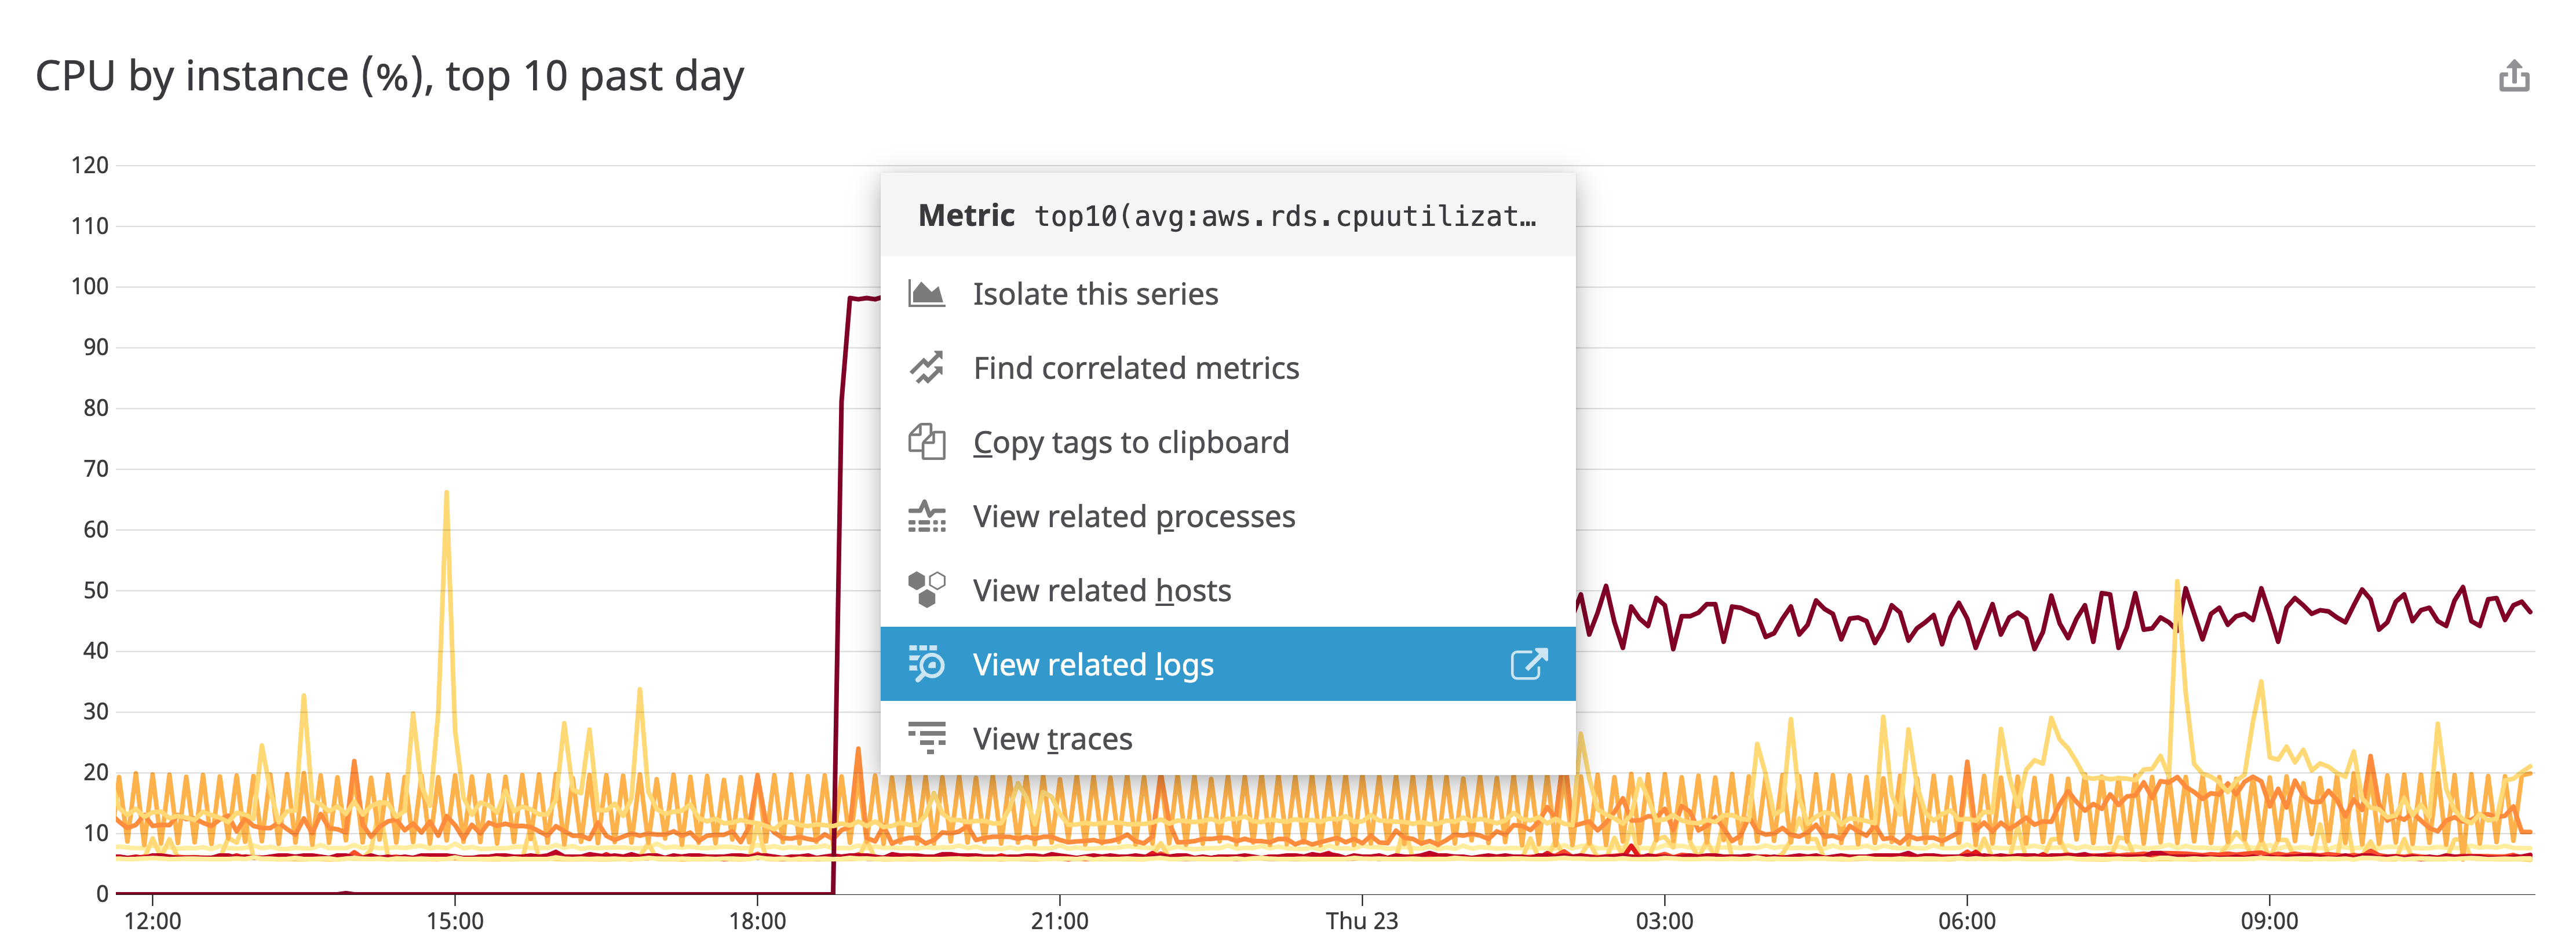
Task: Select Isolate this series
Action: (1095, 292)
